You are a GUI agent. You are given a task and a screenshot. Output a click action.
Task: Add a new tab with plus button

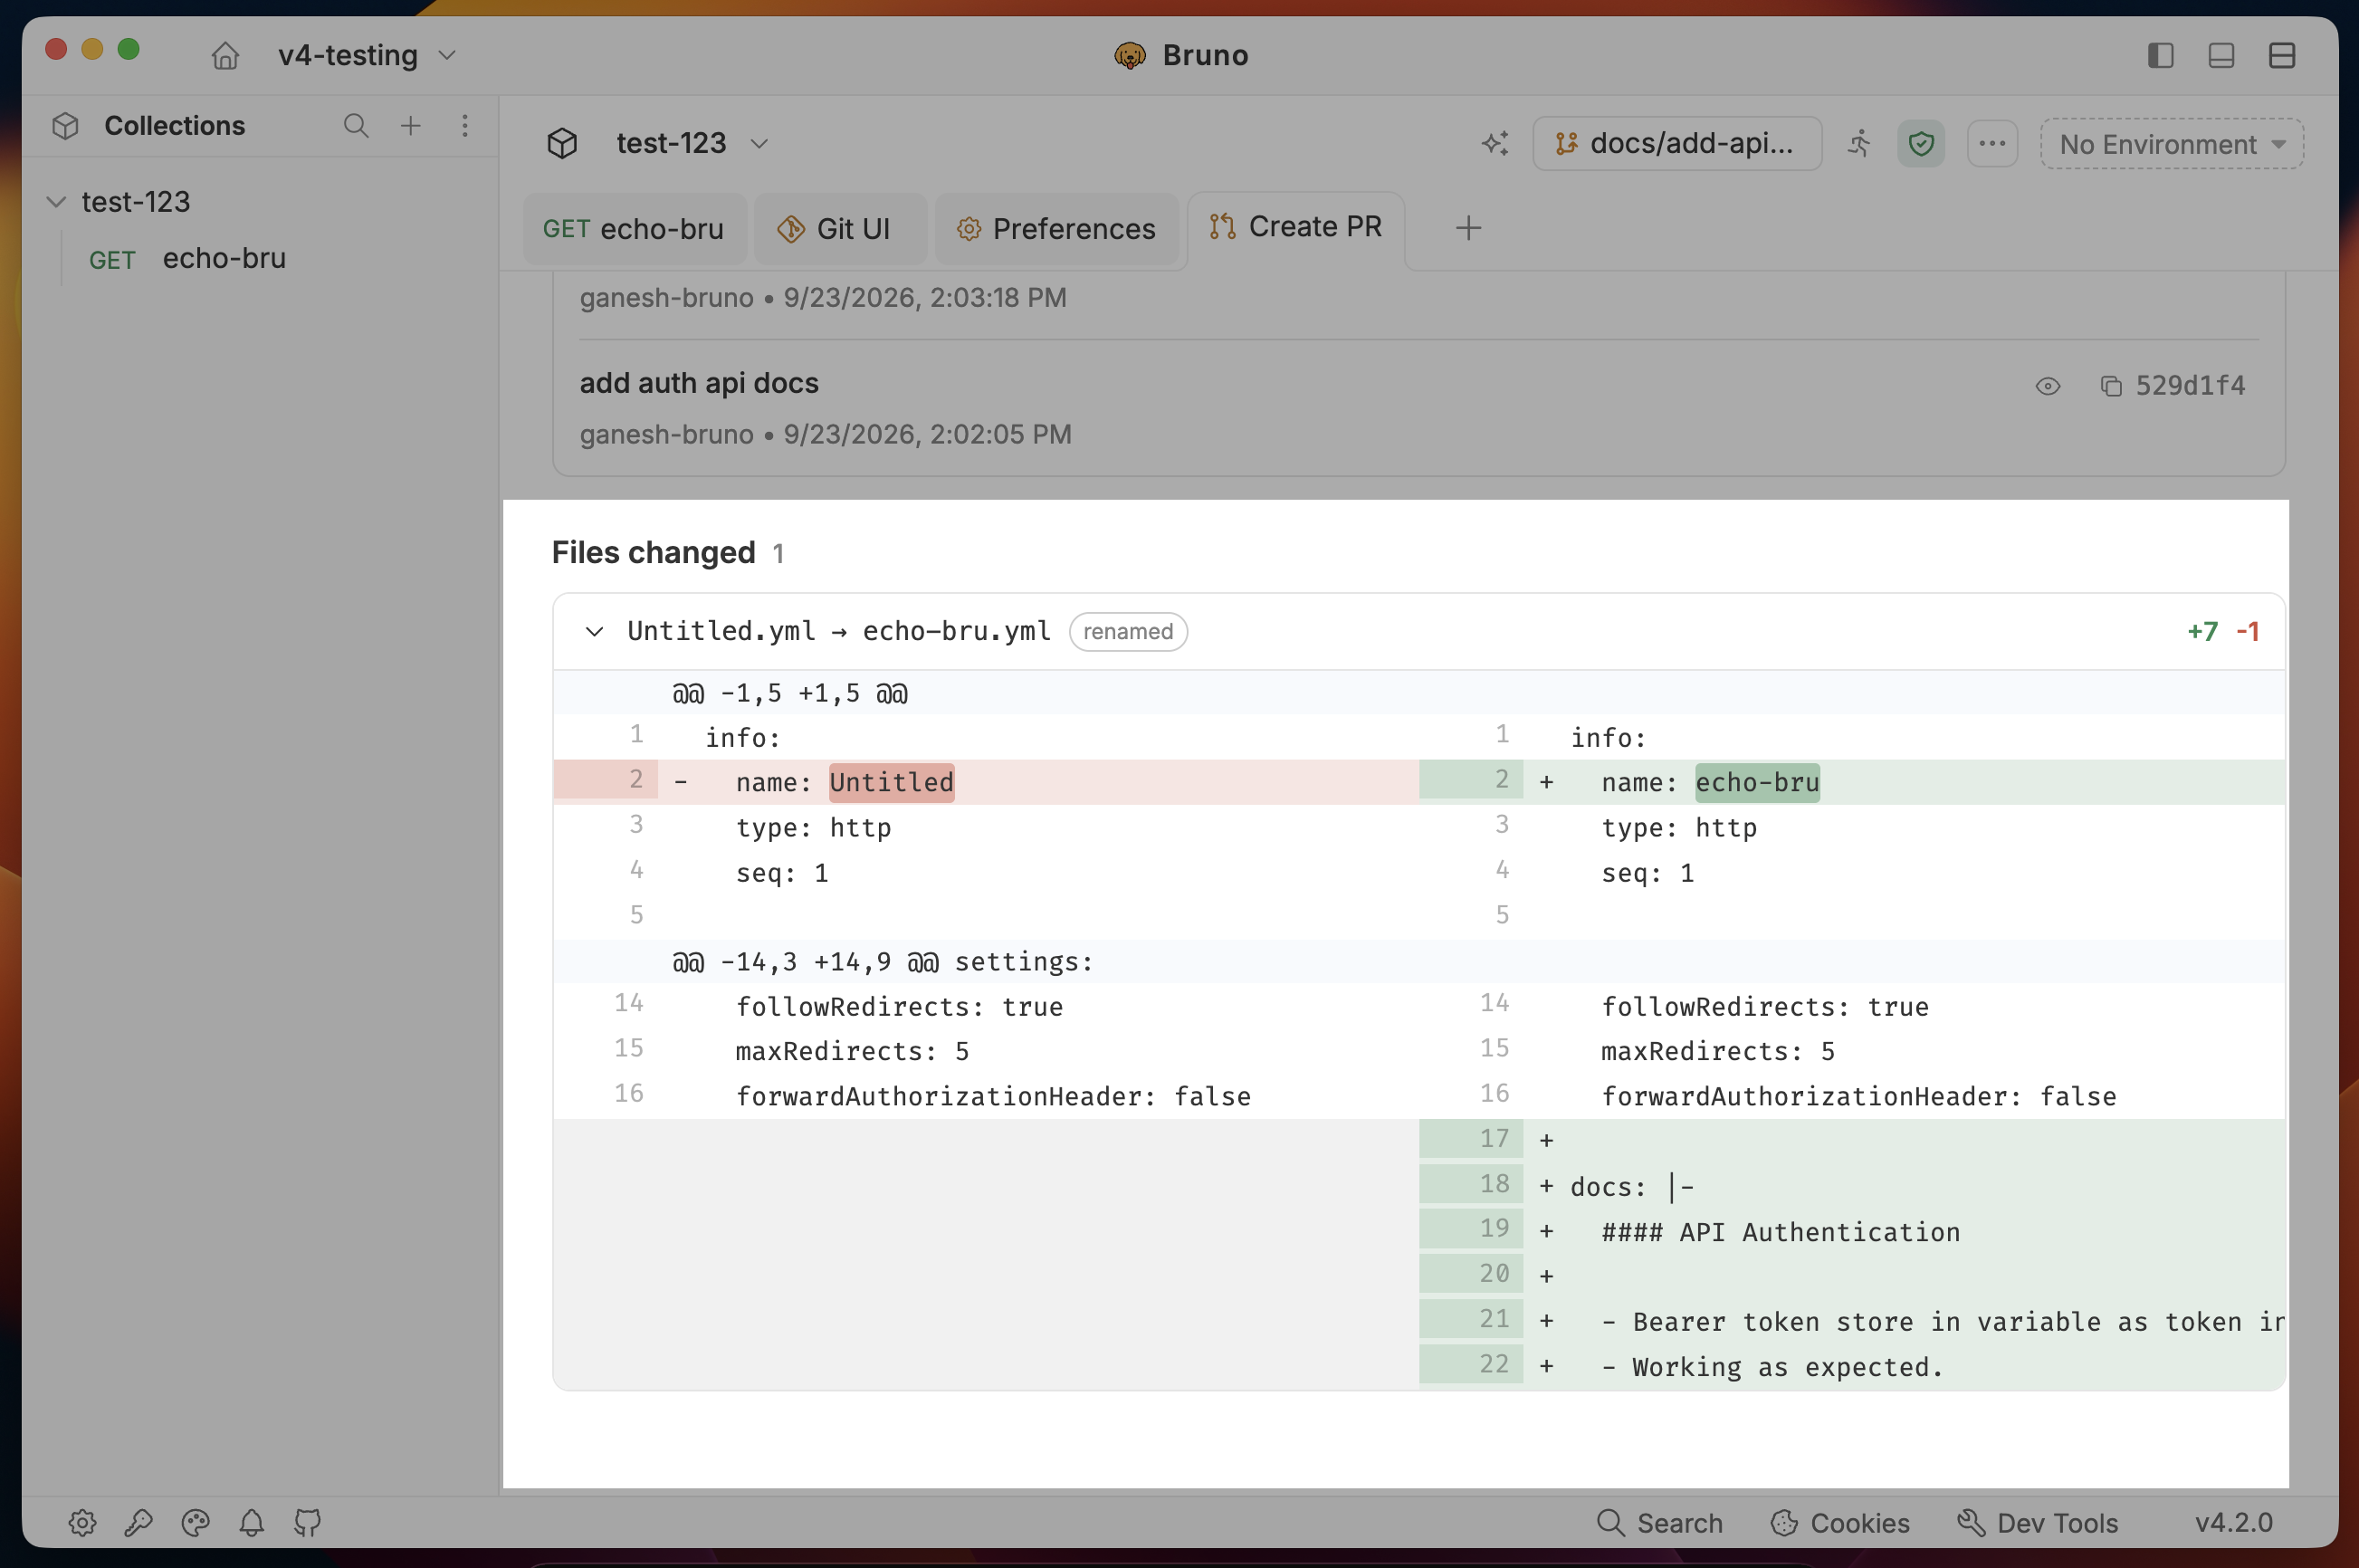click(x=1468, y=228)
